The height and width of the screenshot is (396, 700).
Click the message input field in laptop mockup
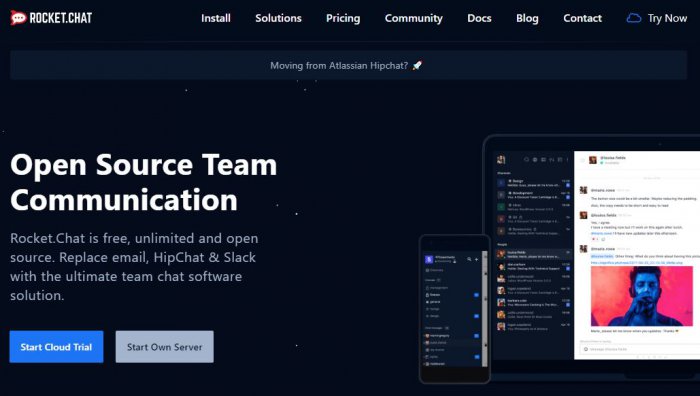pyautogui.click(x=641, y=349)
